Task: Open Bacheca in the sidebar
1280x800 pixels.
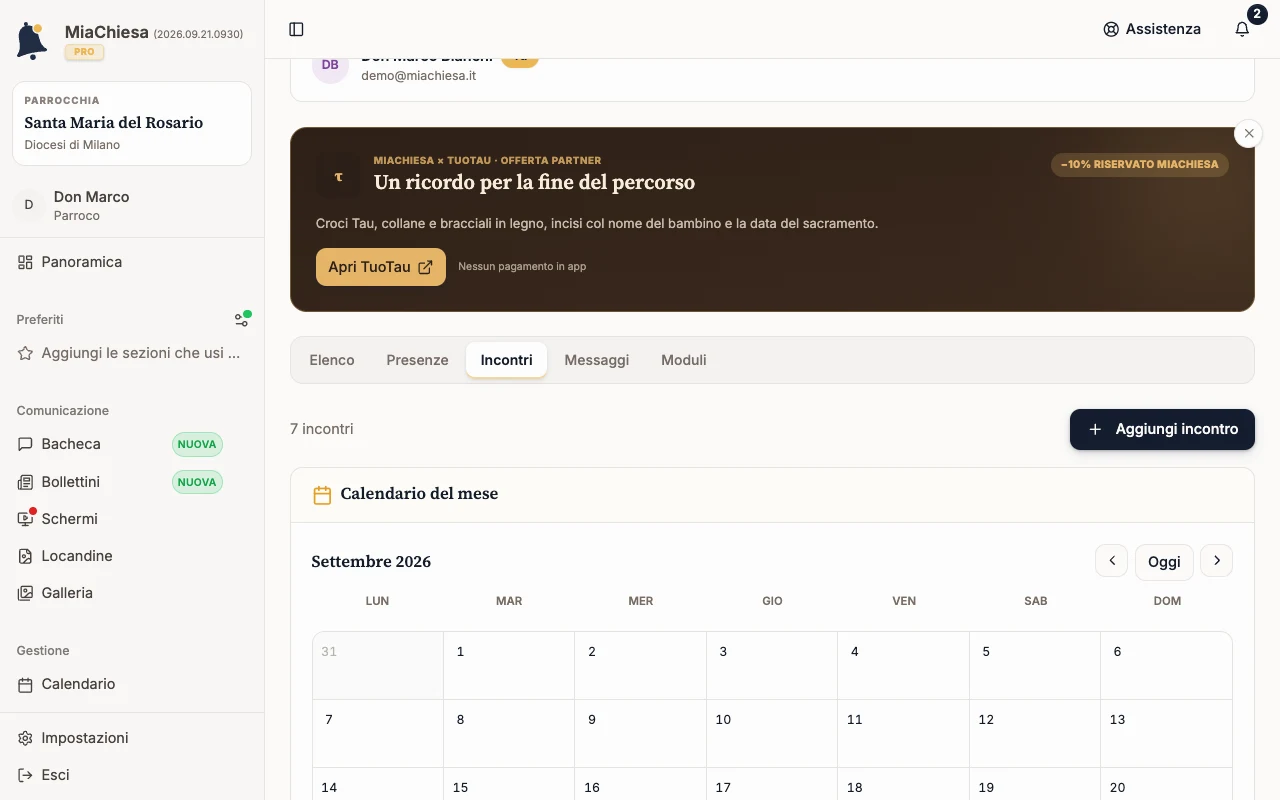Action: tap(132, 444)
